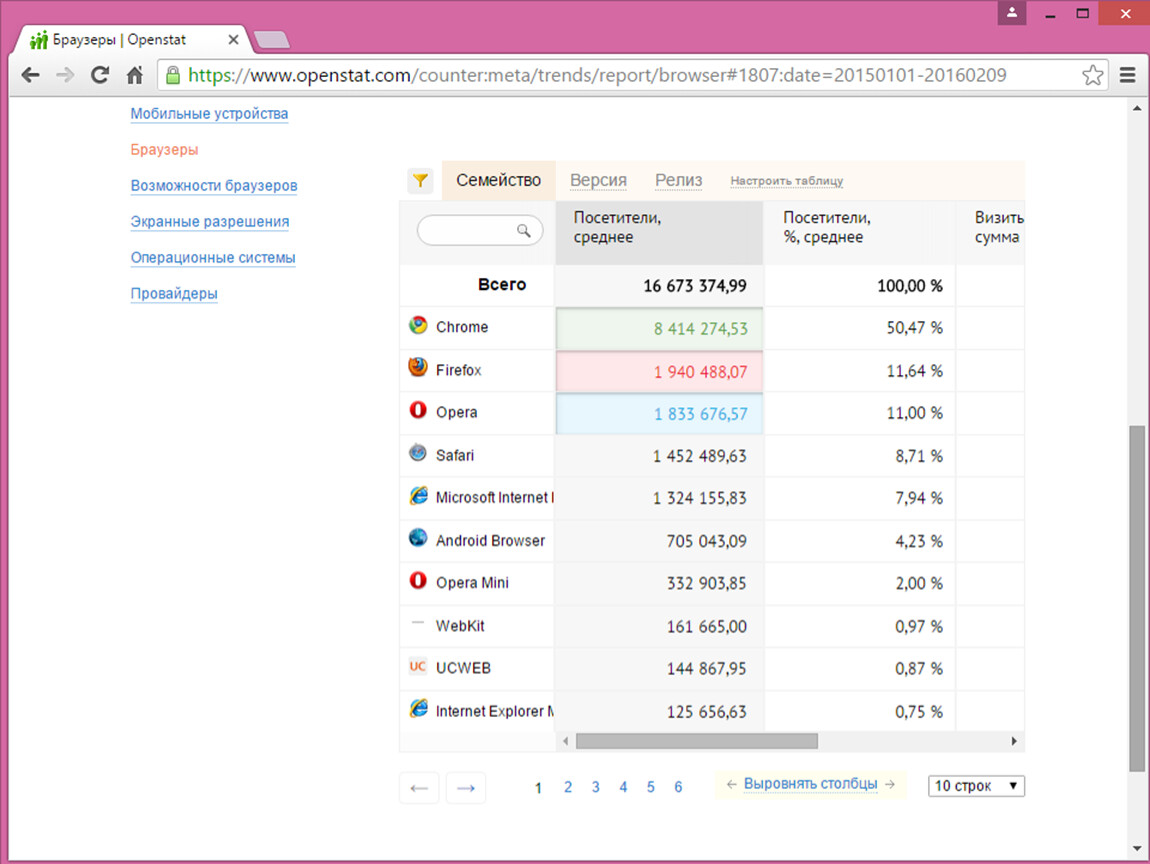The height and width of the screenshot is (864, 1150).
Task: Click the green Chrome value 8 414 274,53
Action: [700, 329]
